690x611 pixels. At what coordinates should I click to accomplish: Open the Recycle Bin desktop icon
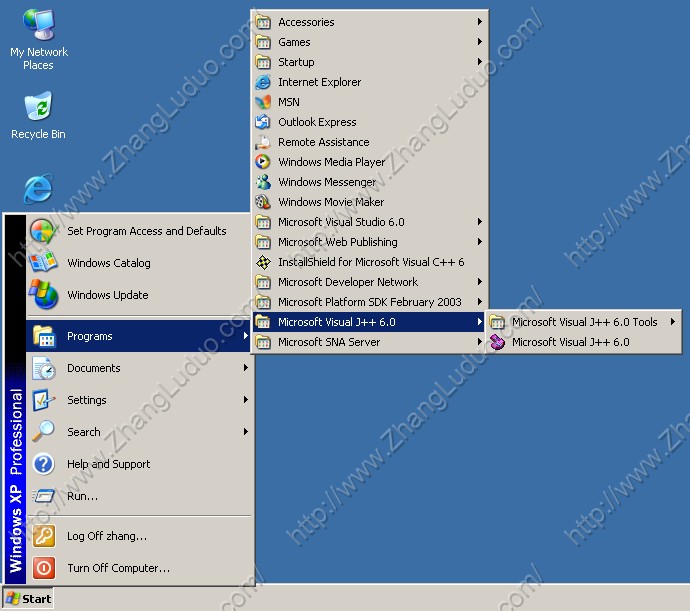tap(38, 115)
